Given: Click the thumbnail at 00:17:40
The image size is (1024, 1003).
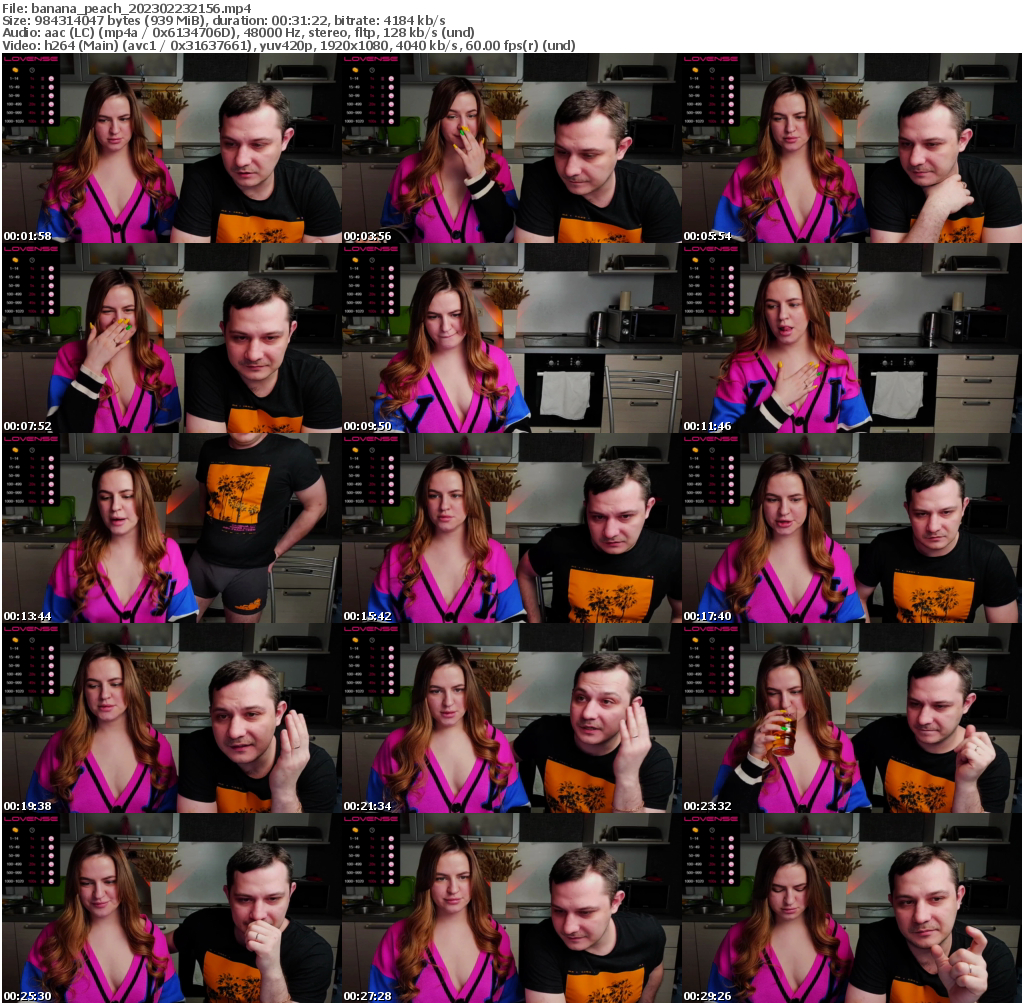Looking at the screenshot, I should (x=851, y=528).
